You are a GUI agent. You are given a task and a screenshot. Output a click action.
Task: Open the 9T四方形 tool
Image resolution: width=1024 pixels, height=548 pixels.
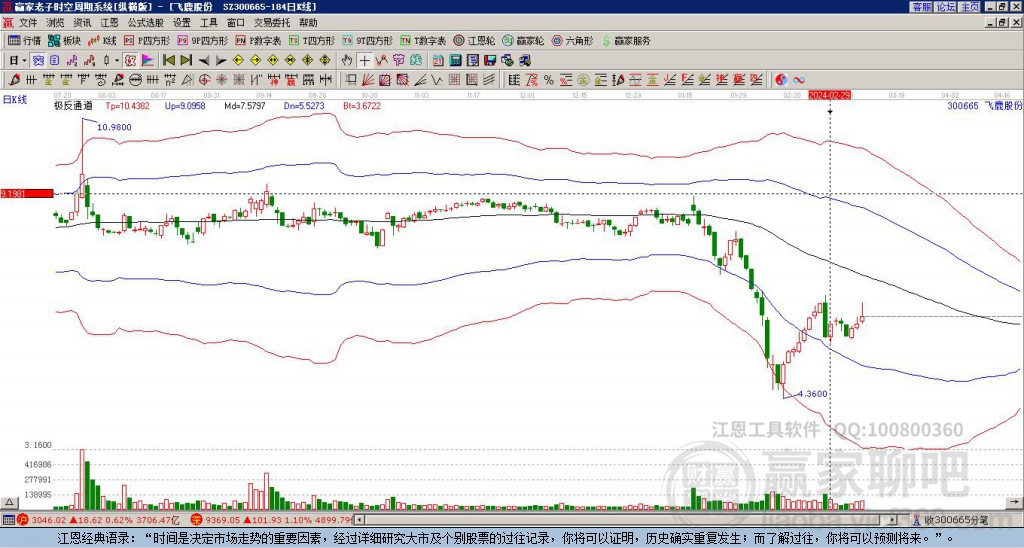[x=368, y=40]
